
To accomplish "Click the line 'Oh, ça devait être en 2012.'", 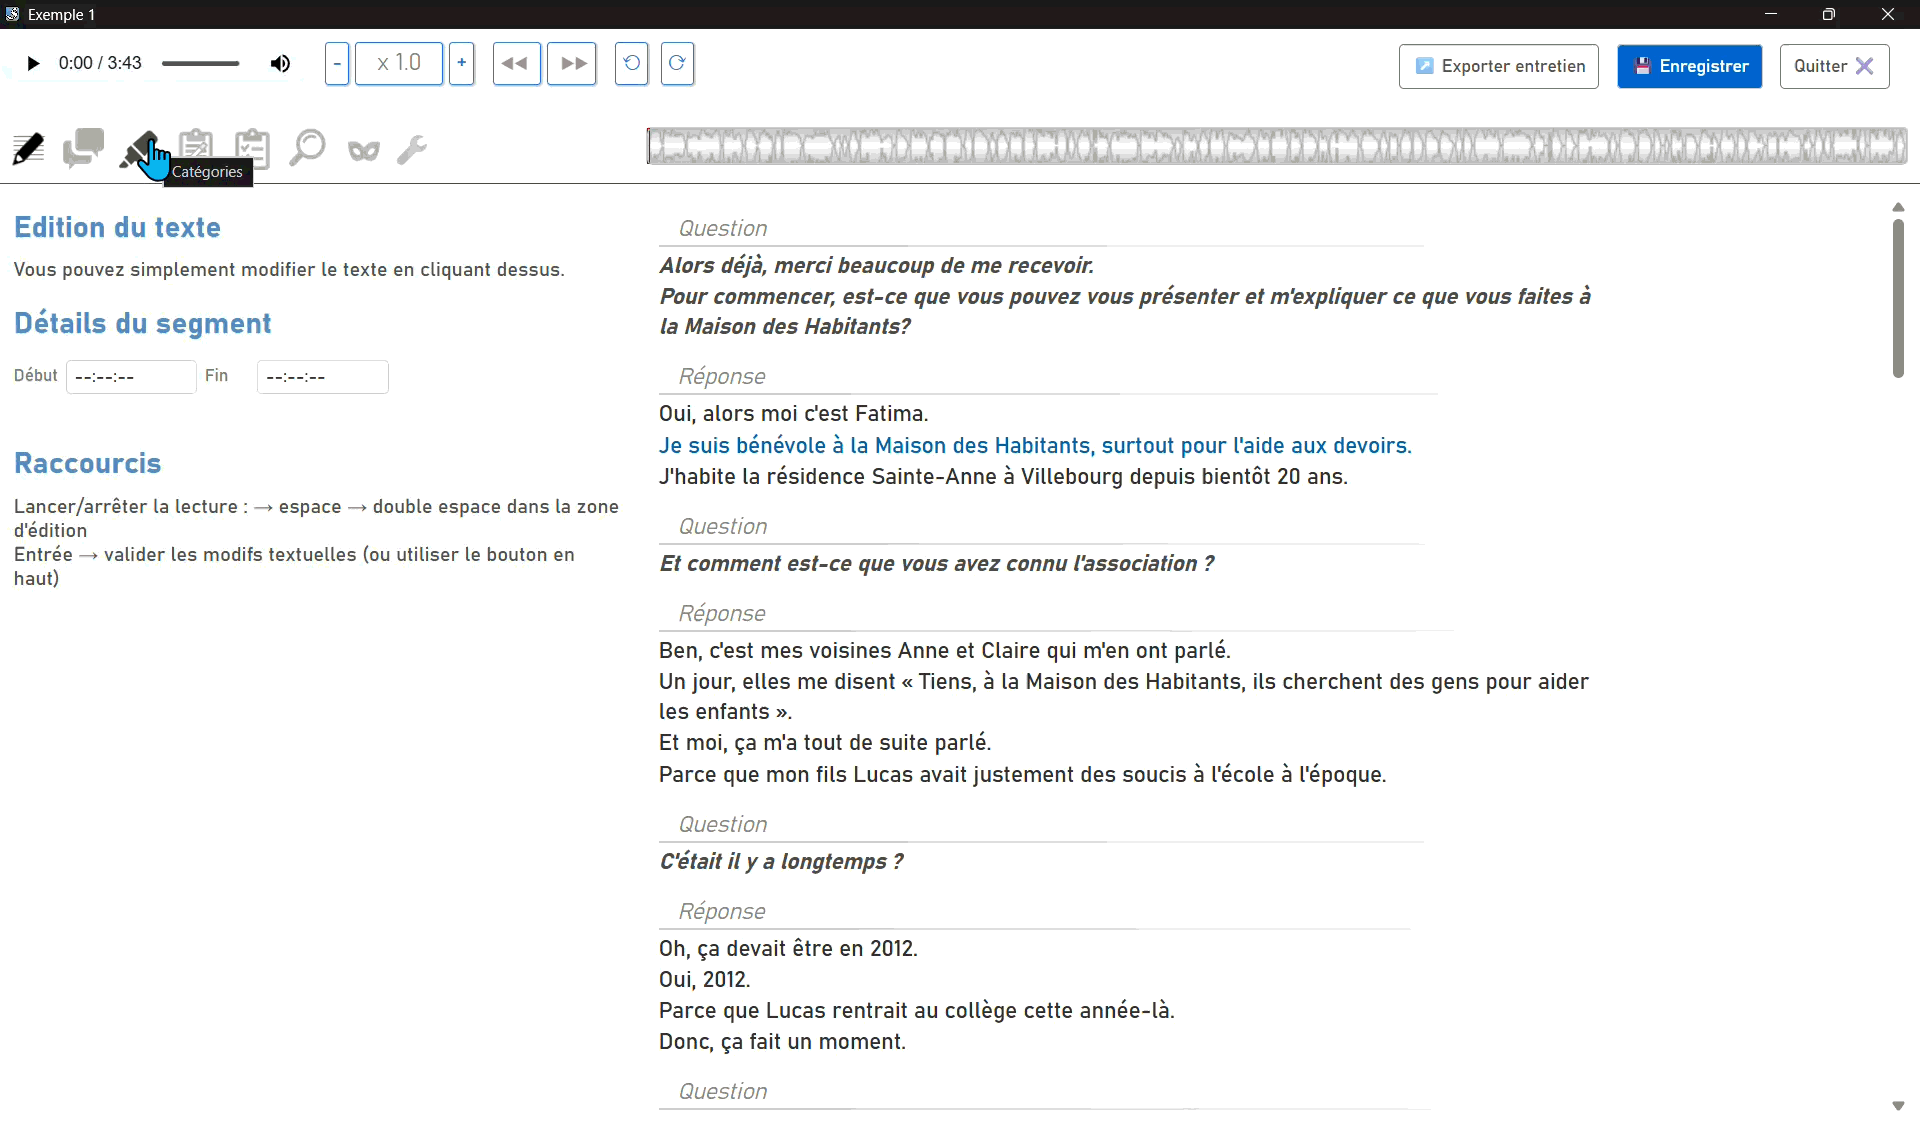I will click(x=788, y=949).
